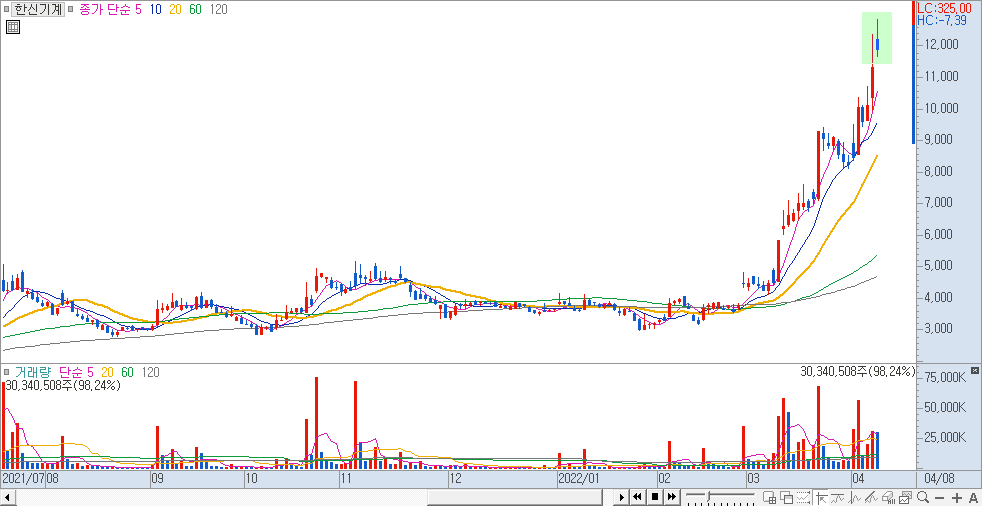Select the volume 120-day average label

tap(150, 373)
